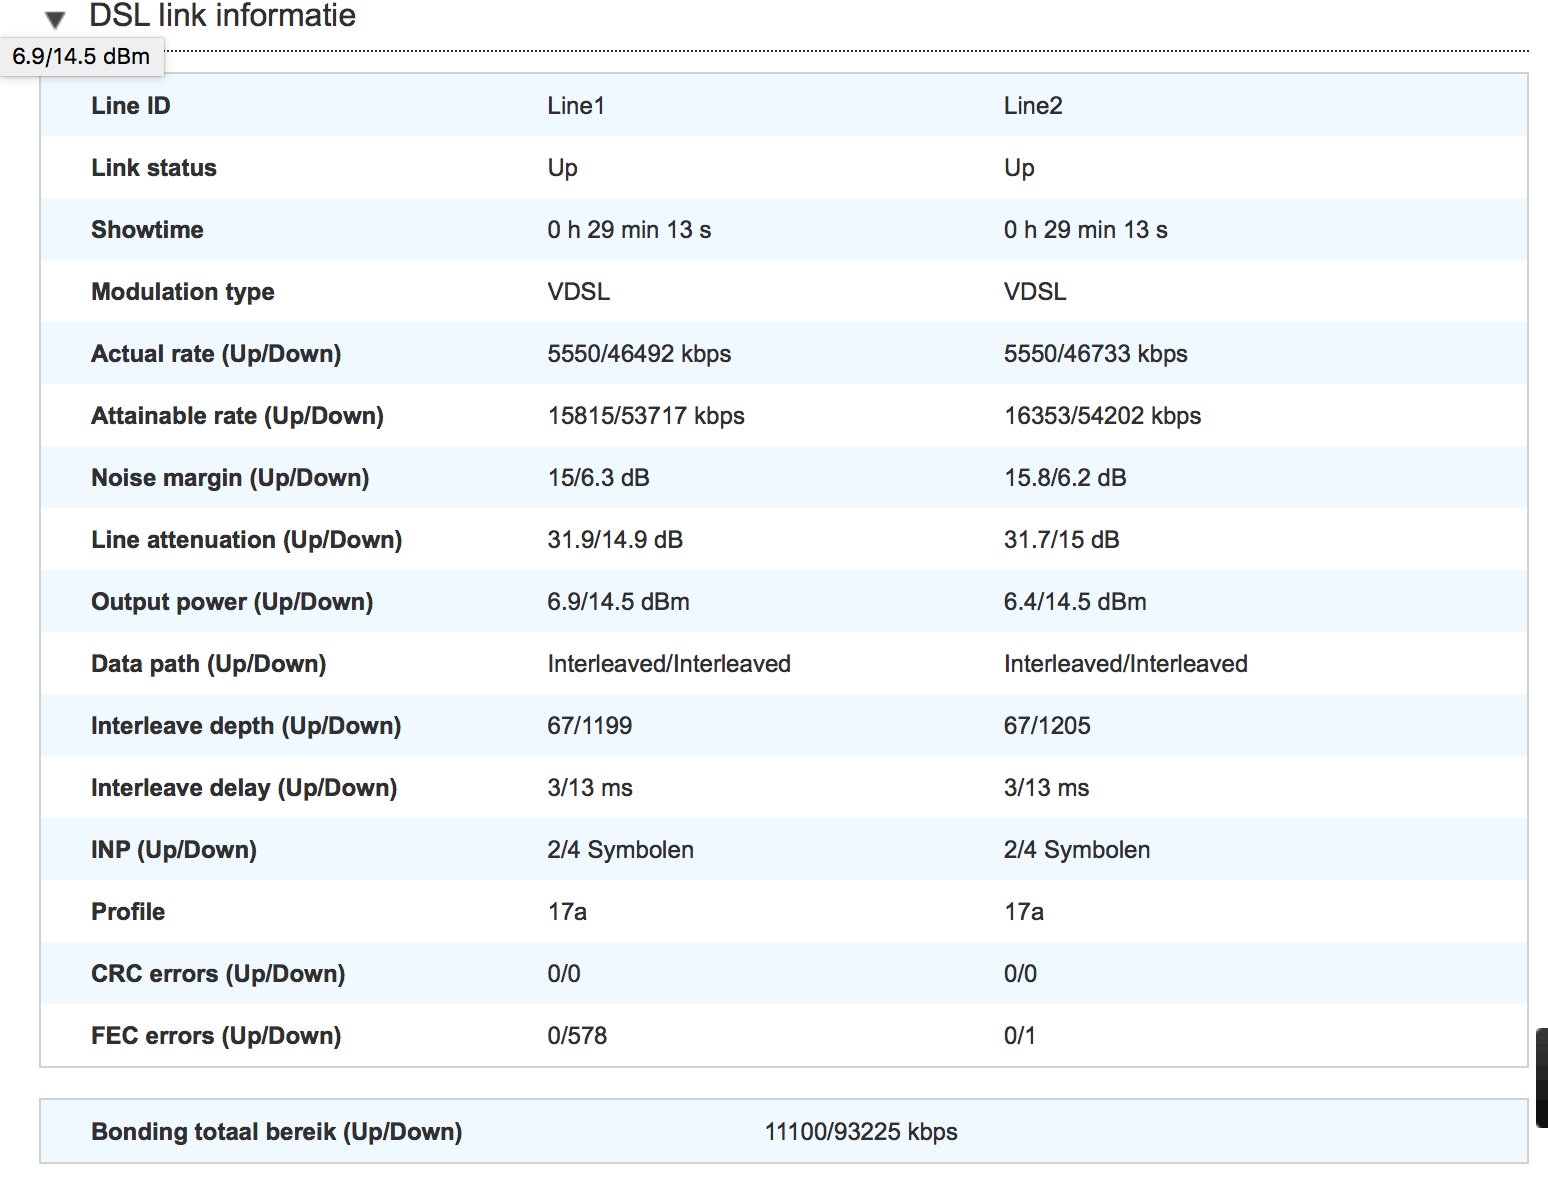The image size is (1548, 1202).
Task: Select INP (Up/Down) label
Action: tap(174, 849)
